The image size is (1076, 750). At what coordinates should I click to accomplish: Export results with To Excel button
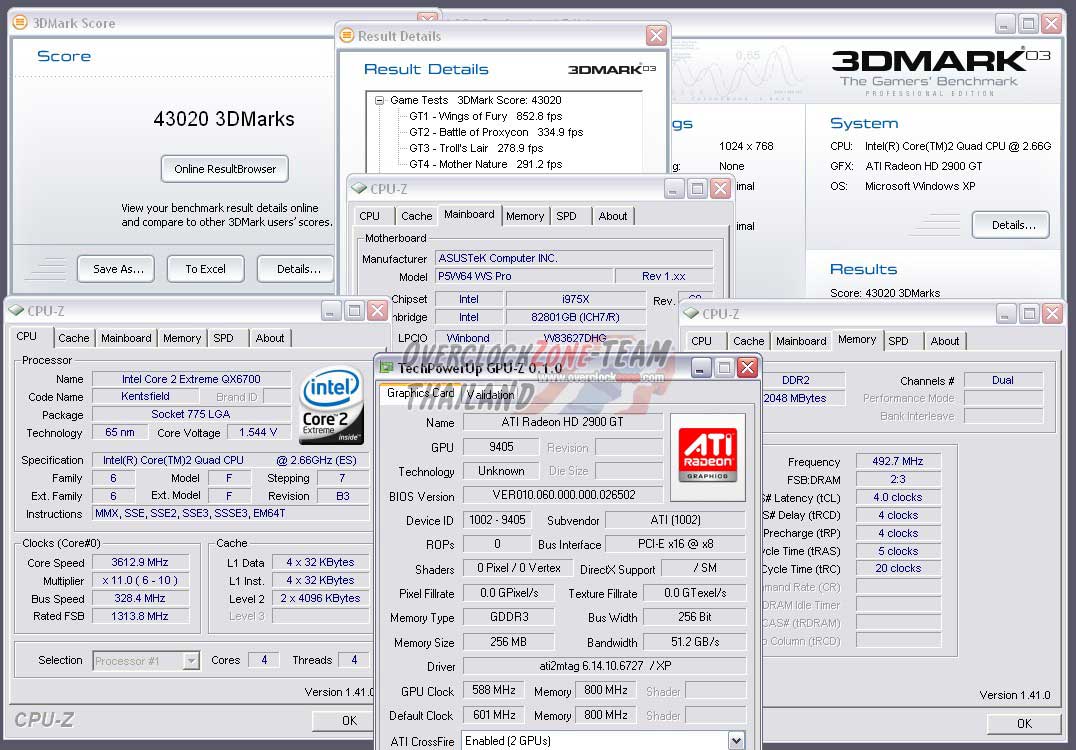tap(205, 269)
